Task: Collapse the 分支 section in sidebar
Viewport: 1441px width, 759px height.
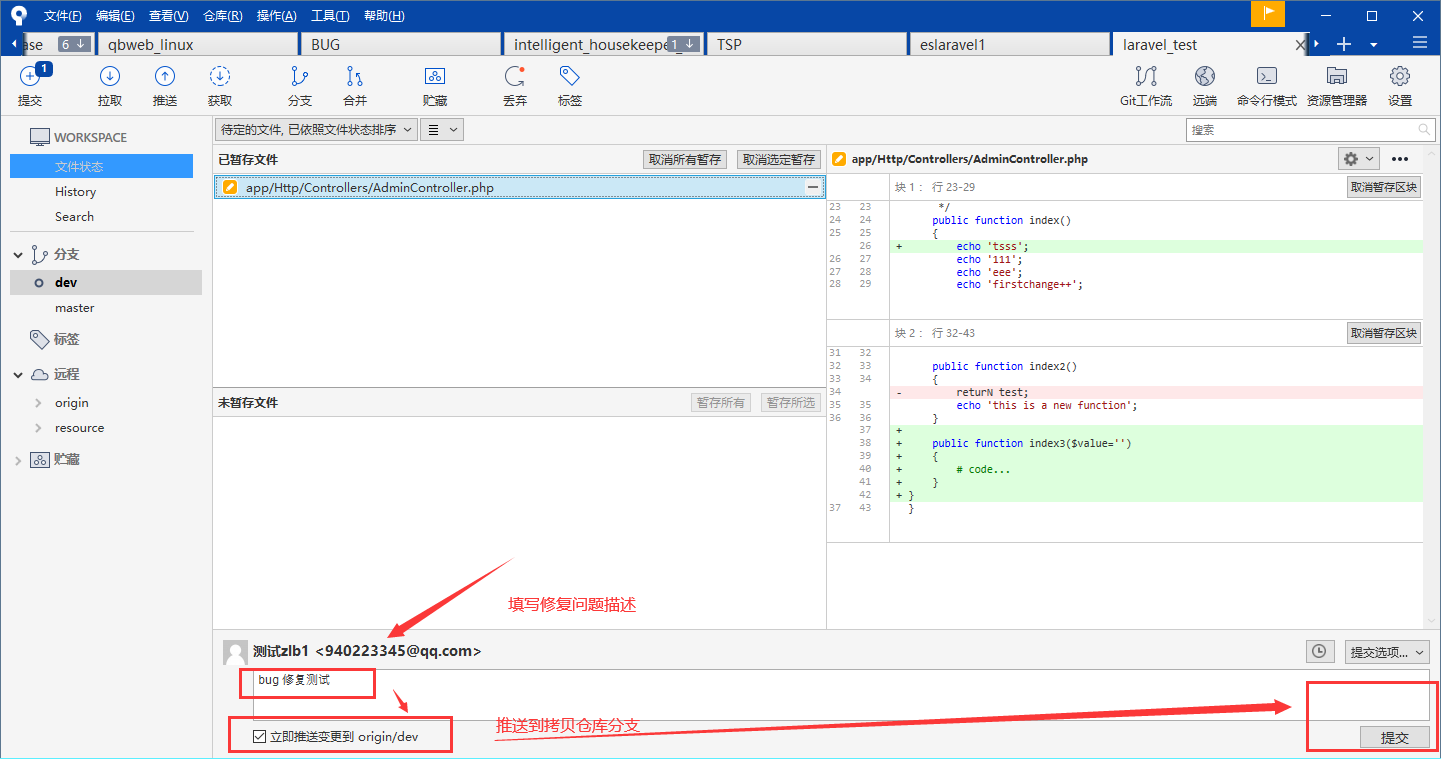Action: coord(18,255)
